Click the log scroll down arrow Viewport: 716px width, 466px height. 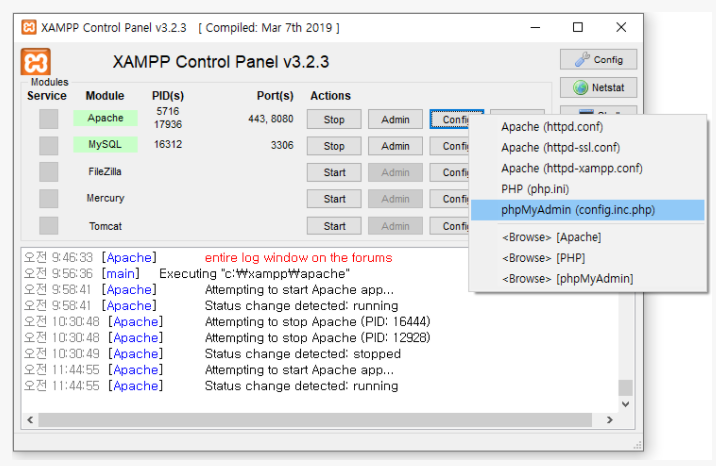[x=626, y=404]
